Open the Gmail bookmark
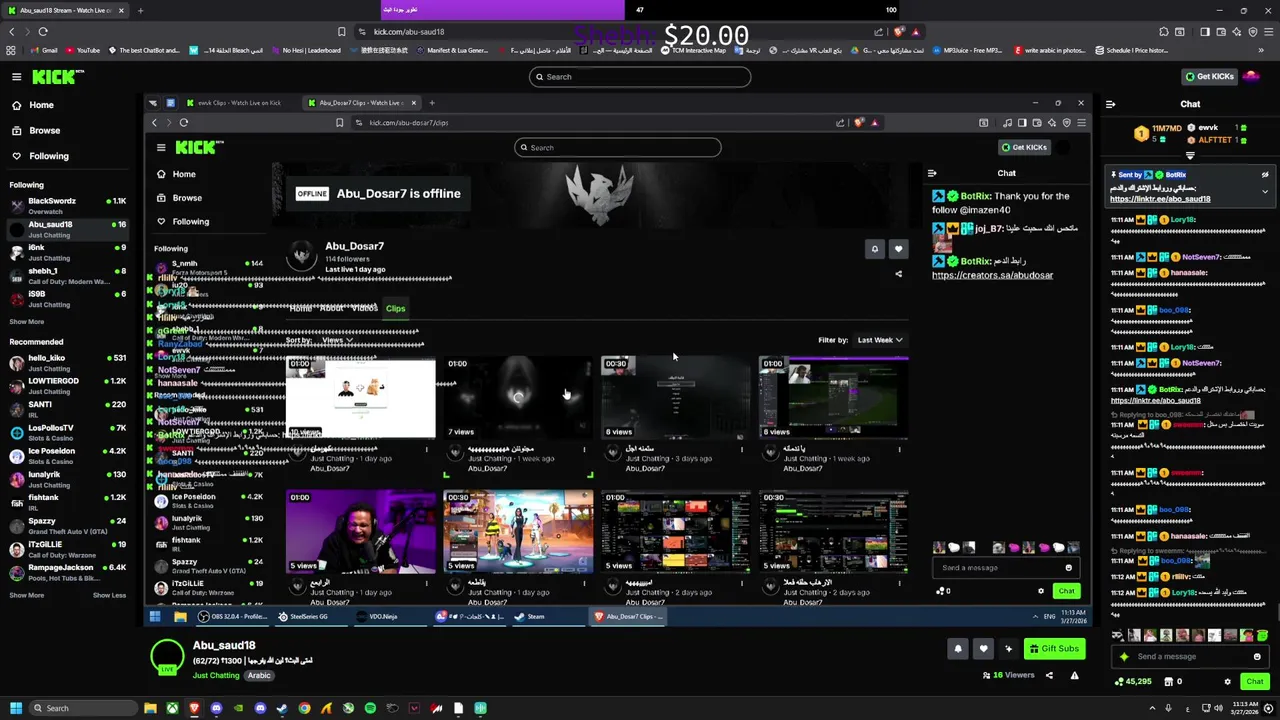 (x=43, y=50)
